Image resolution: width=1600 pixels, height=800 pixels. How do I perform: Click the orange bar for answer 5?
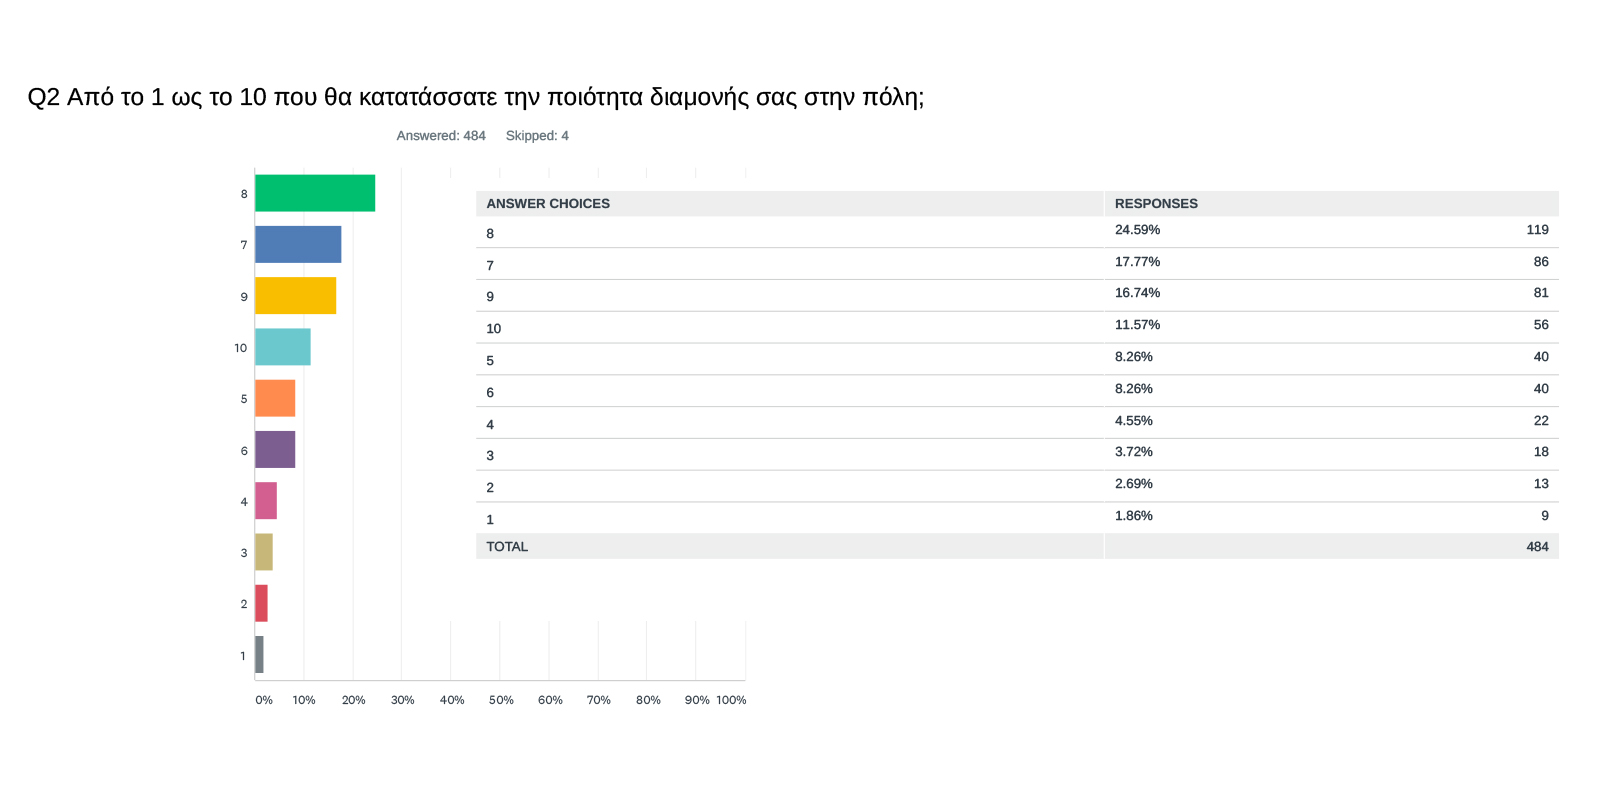point(275,398)
